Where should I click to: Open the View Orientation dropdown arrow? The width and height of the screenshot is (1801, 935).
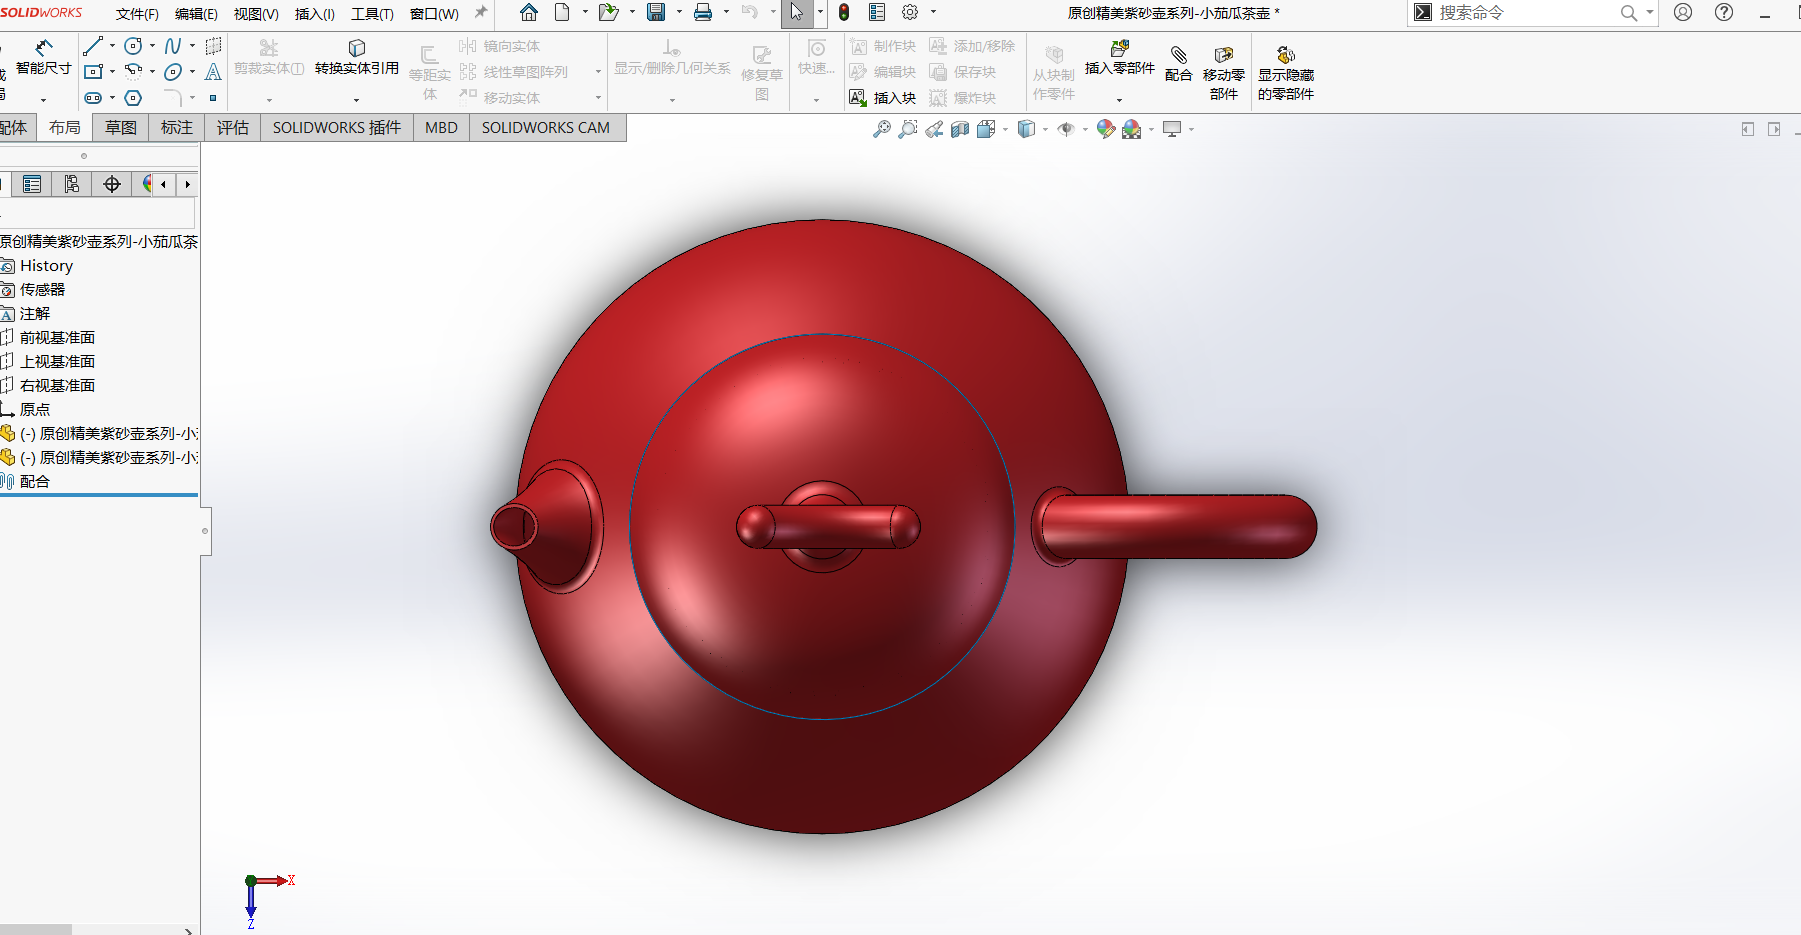1005,129
